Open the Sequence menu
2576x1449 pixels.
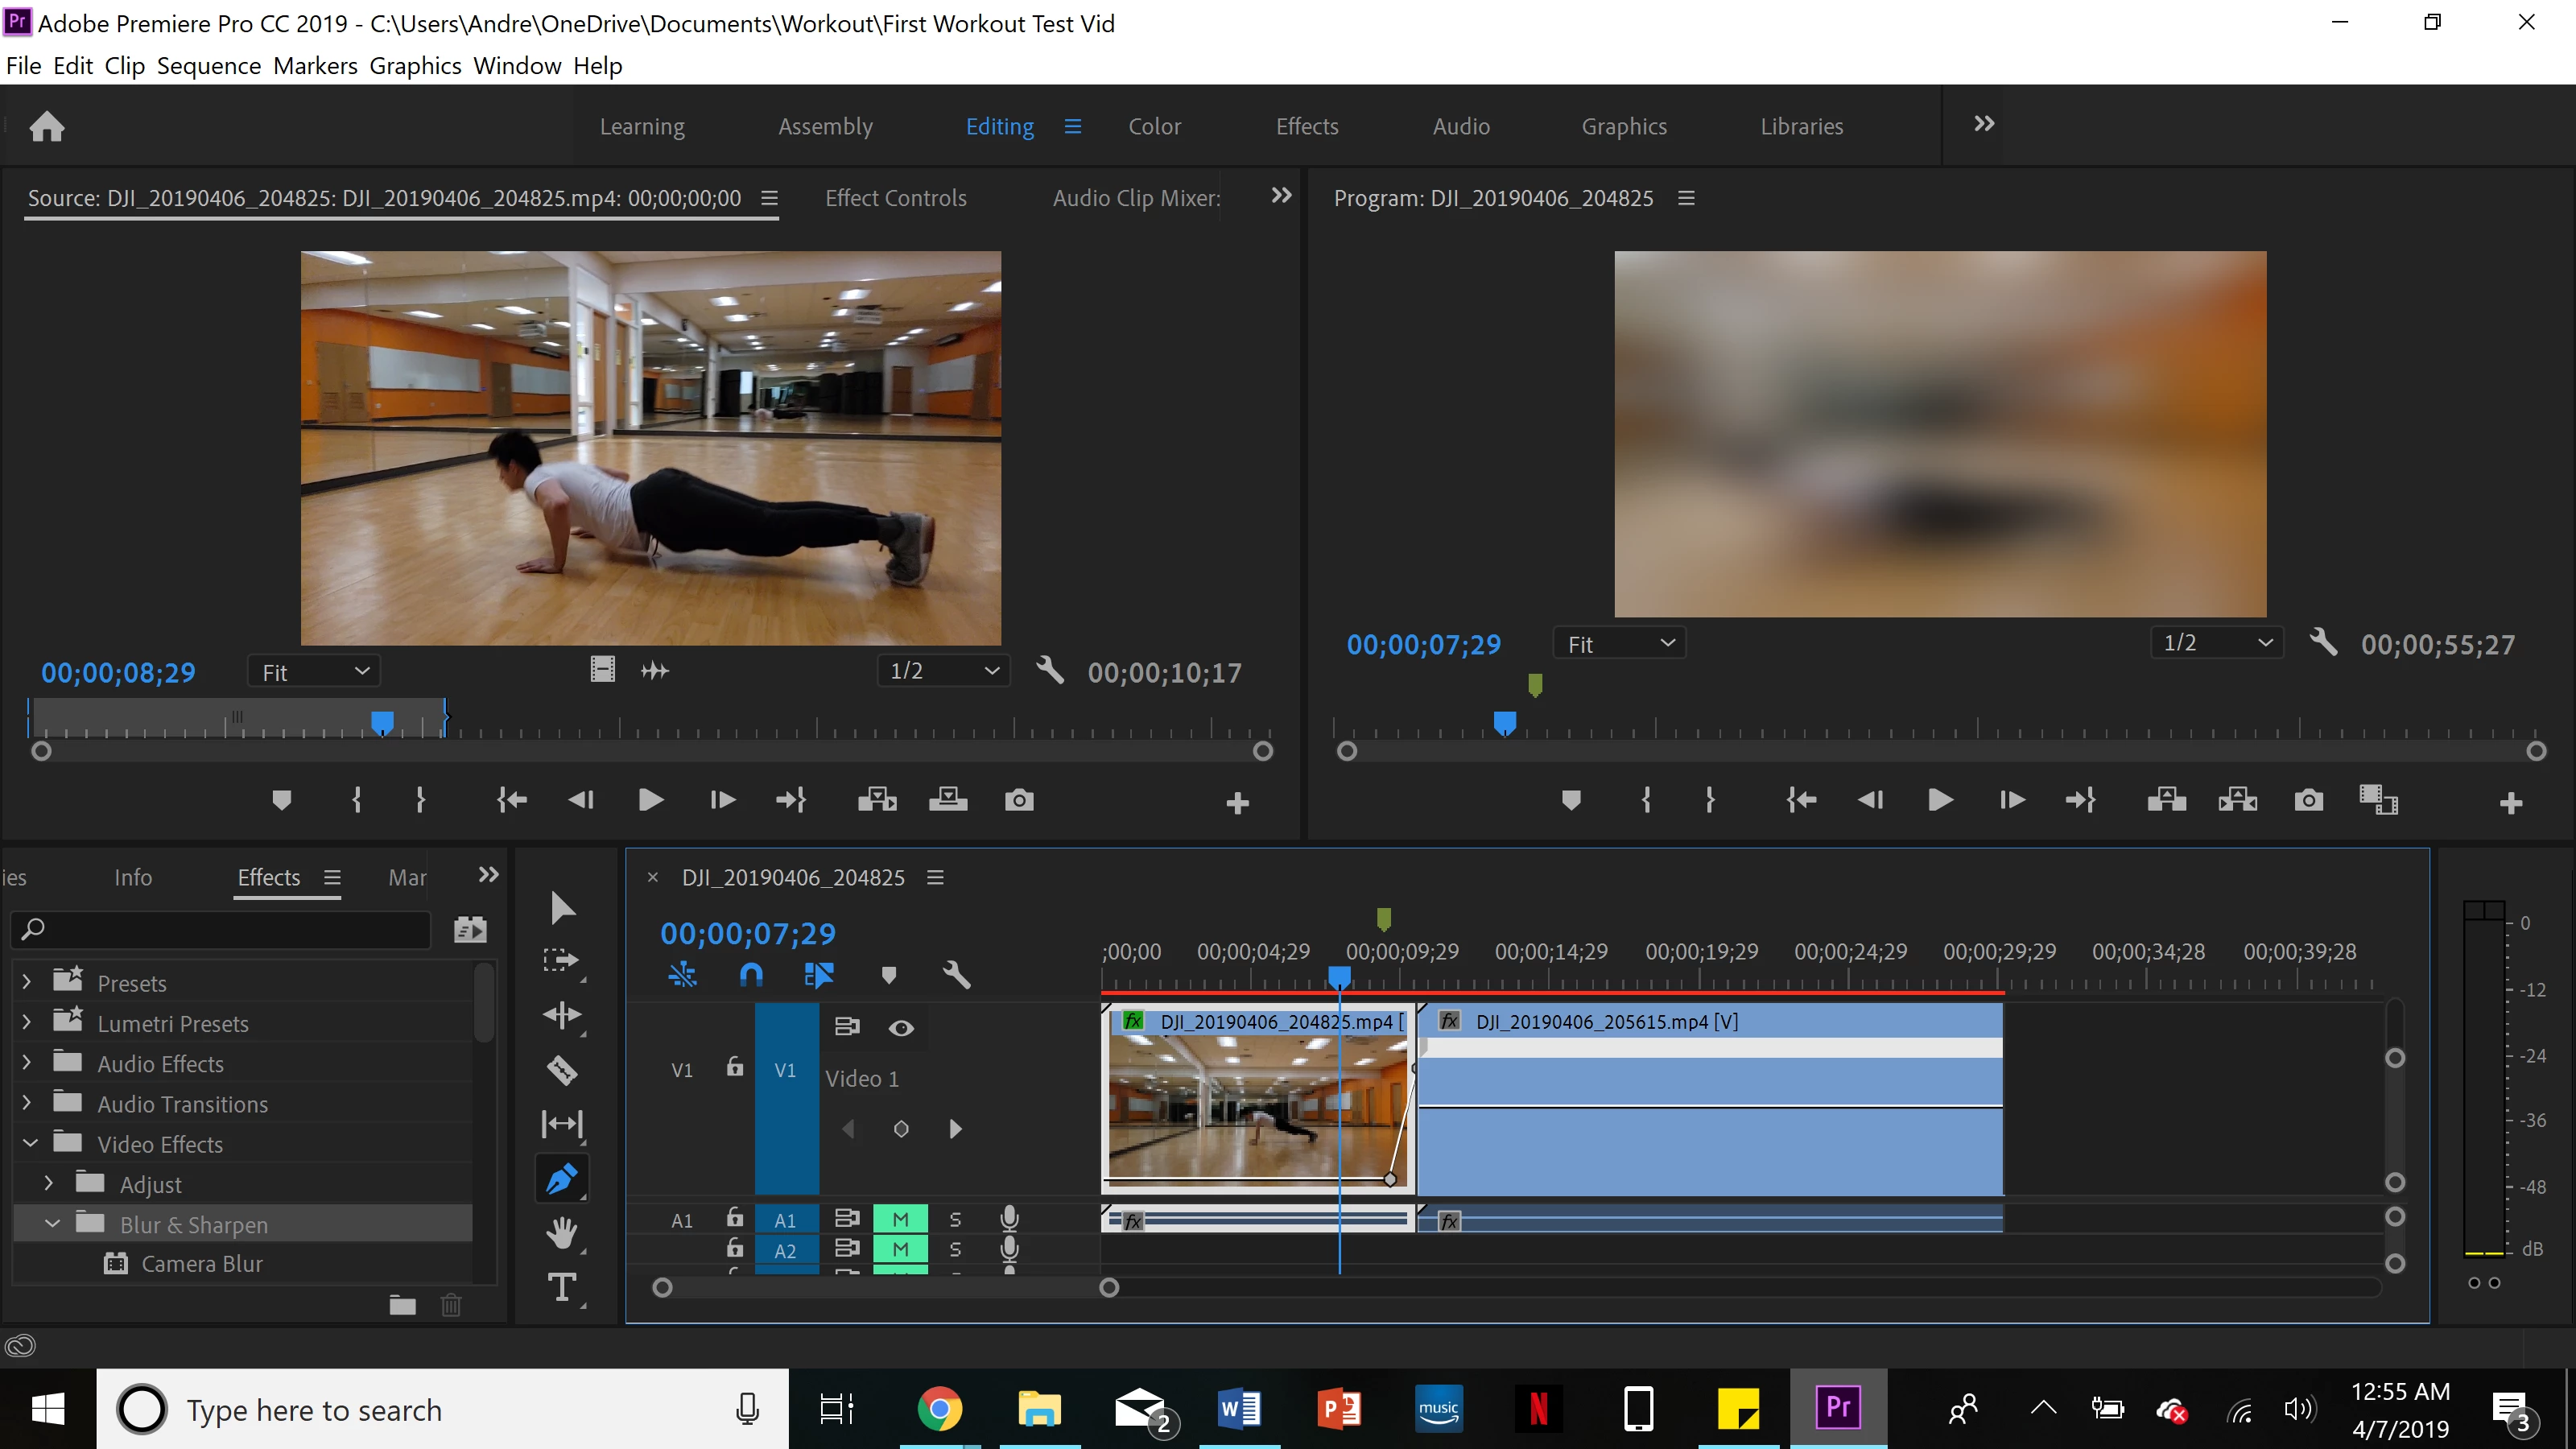(208, 66)
